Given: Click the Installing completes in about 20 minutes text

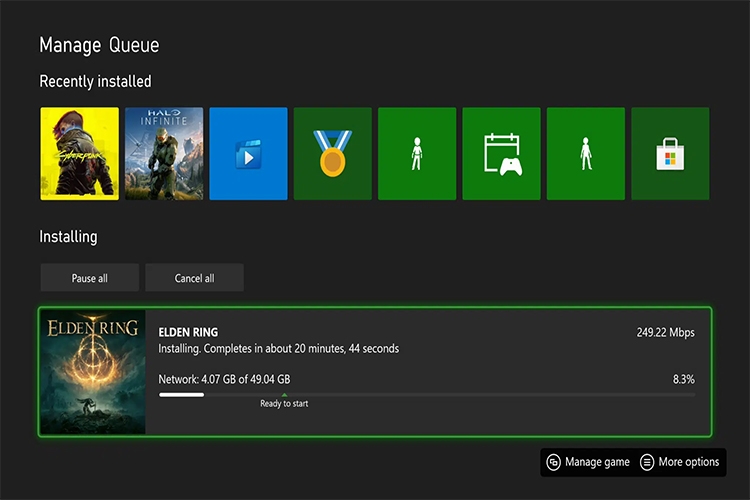Looking at the screenshot, I should tap(278, 348).
